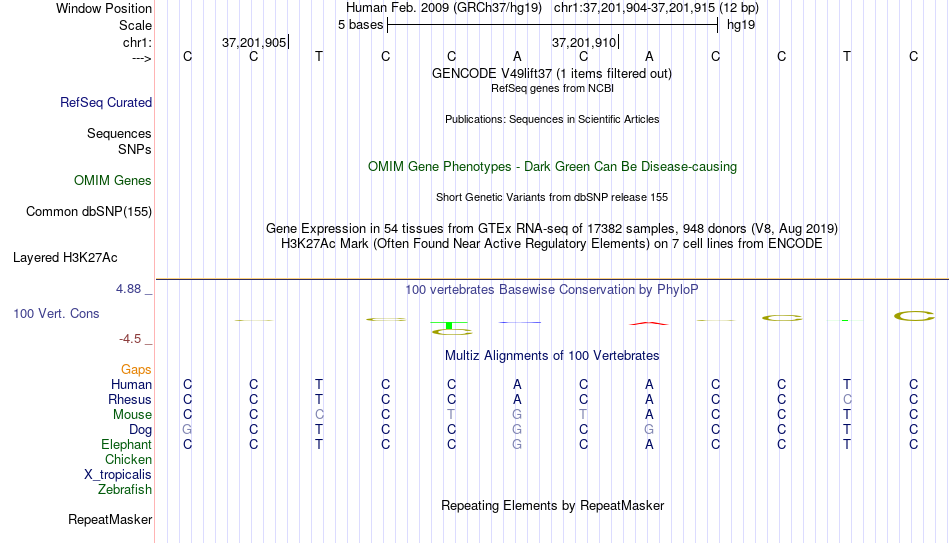The image size is (950, 543).
Task: Click the RefSeq genes from NCBI title
Action: click(x=552, y=88)
